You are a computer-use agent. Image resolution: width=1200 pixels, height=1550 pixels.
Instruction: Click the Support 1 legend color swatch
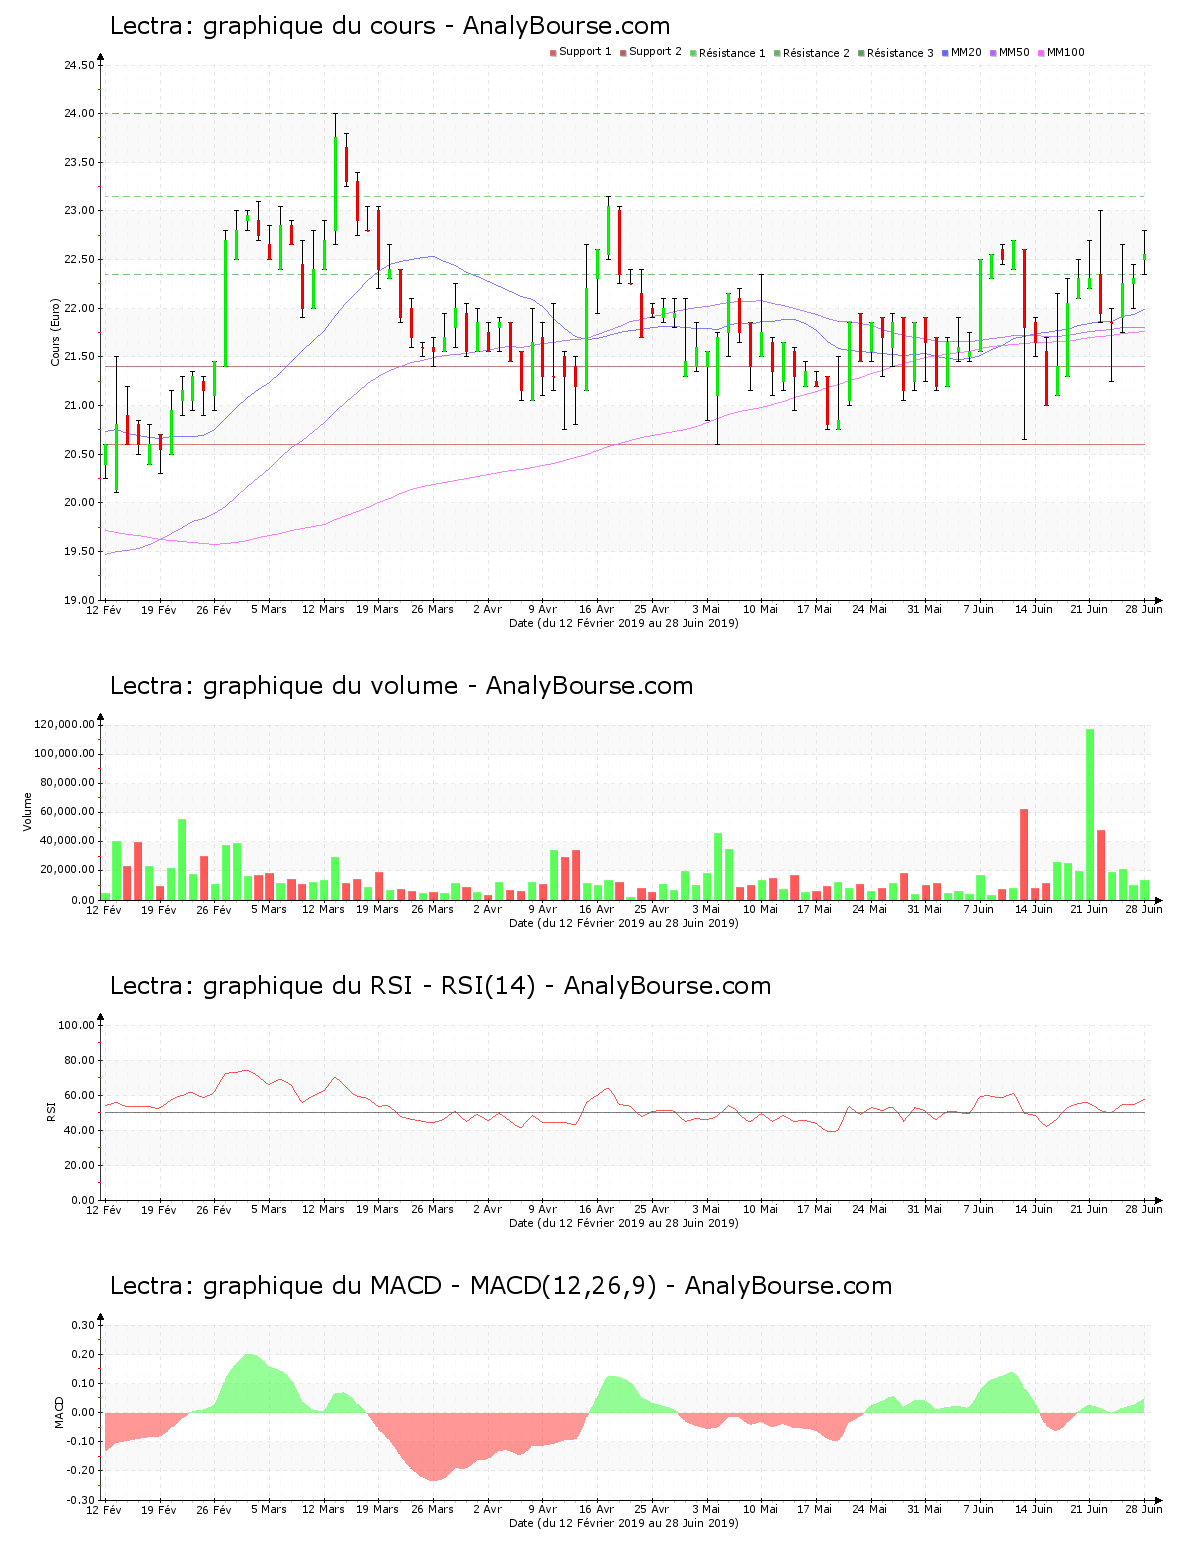click(x=553, y=53)
